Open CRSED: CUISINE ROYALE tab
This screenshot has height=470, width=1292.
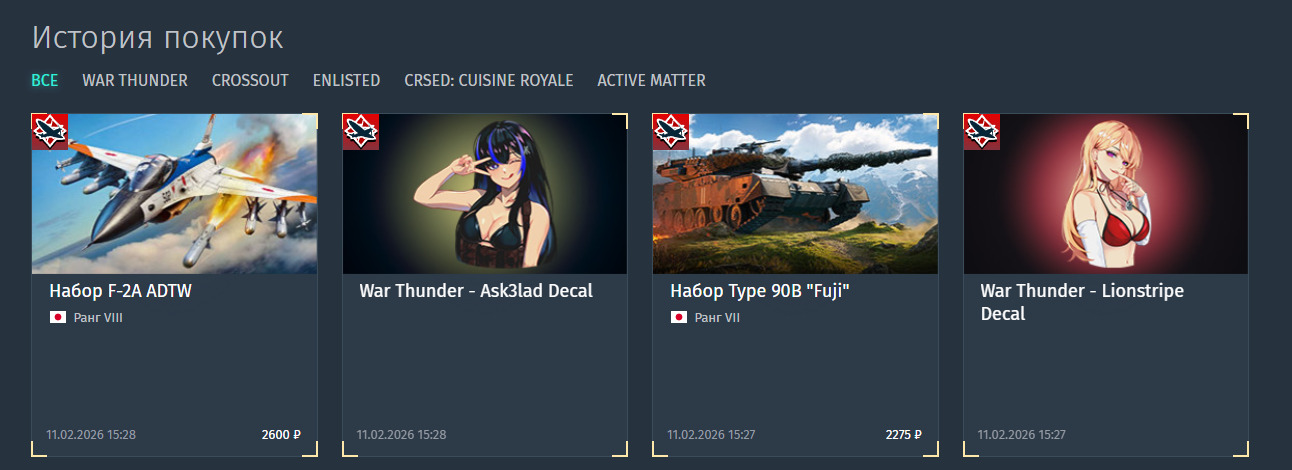tap(489, 80)
